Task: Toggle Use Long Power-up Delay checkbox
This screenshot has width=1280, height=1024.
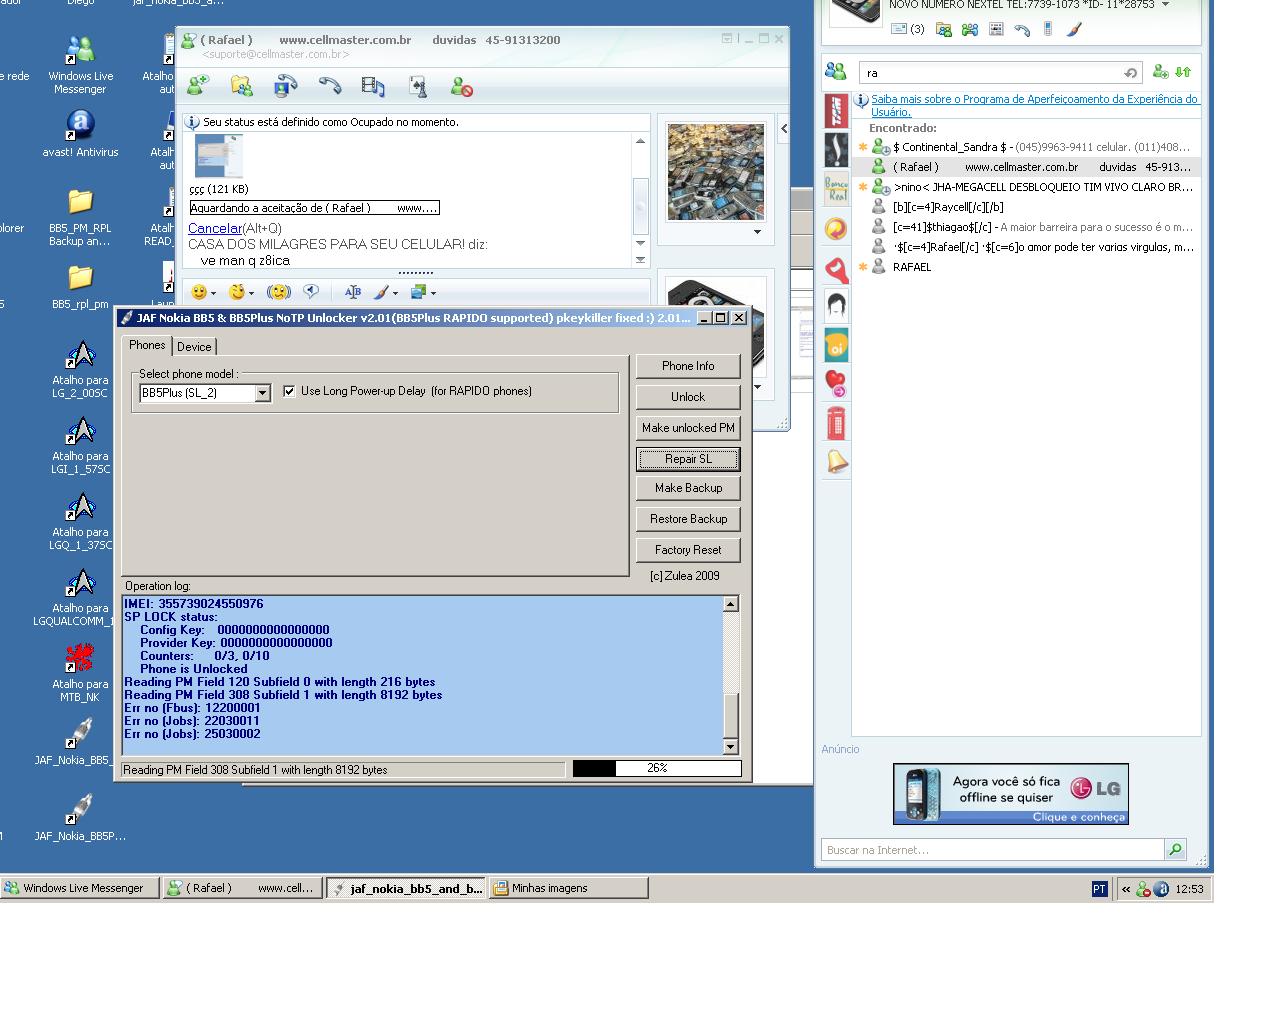Action: [x=289, y=391]
